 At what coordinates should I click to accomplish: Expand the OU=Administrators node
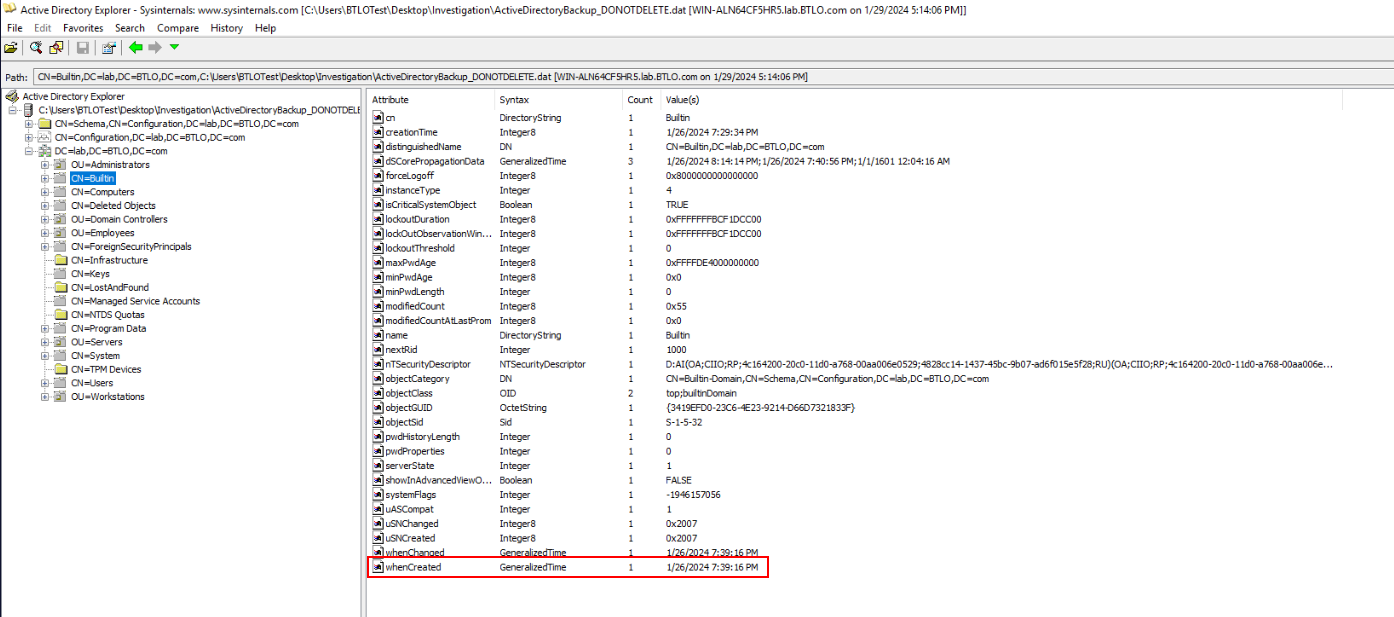pyautogui.click(x=46, y=165)
